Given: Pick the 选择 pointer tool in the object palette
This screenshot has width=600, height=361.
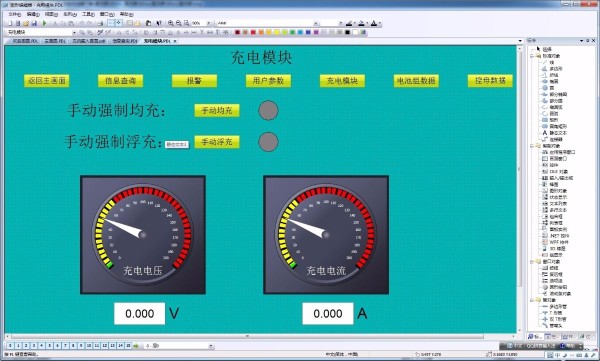Looking at the screenshot, I should (545, 49).
